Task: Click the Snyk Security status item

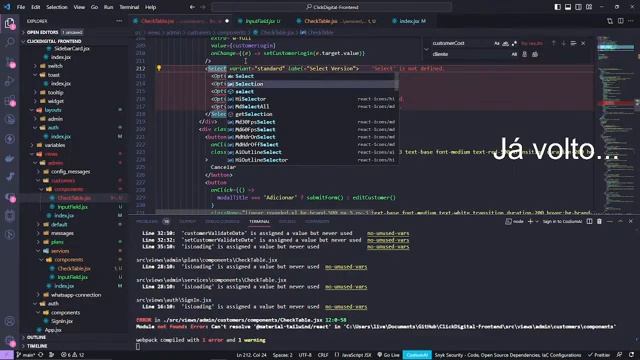Action: 507,355
